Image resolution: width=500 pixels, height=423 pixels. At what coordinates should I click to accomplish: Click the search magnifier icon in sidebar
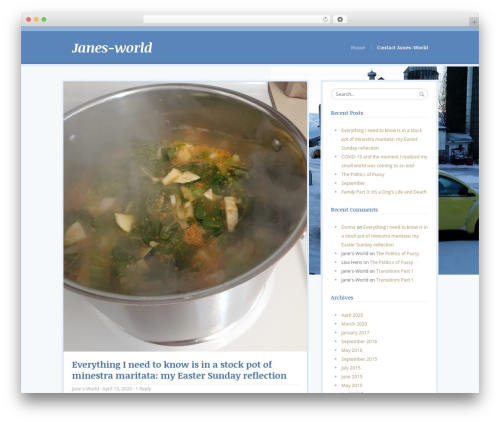tap(422, 94)
